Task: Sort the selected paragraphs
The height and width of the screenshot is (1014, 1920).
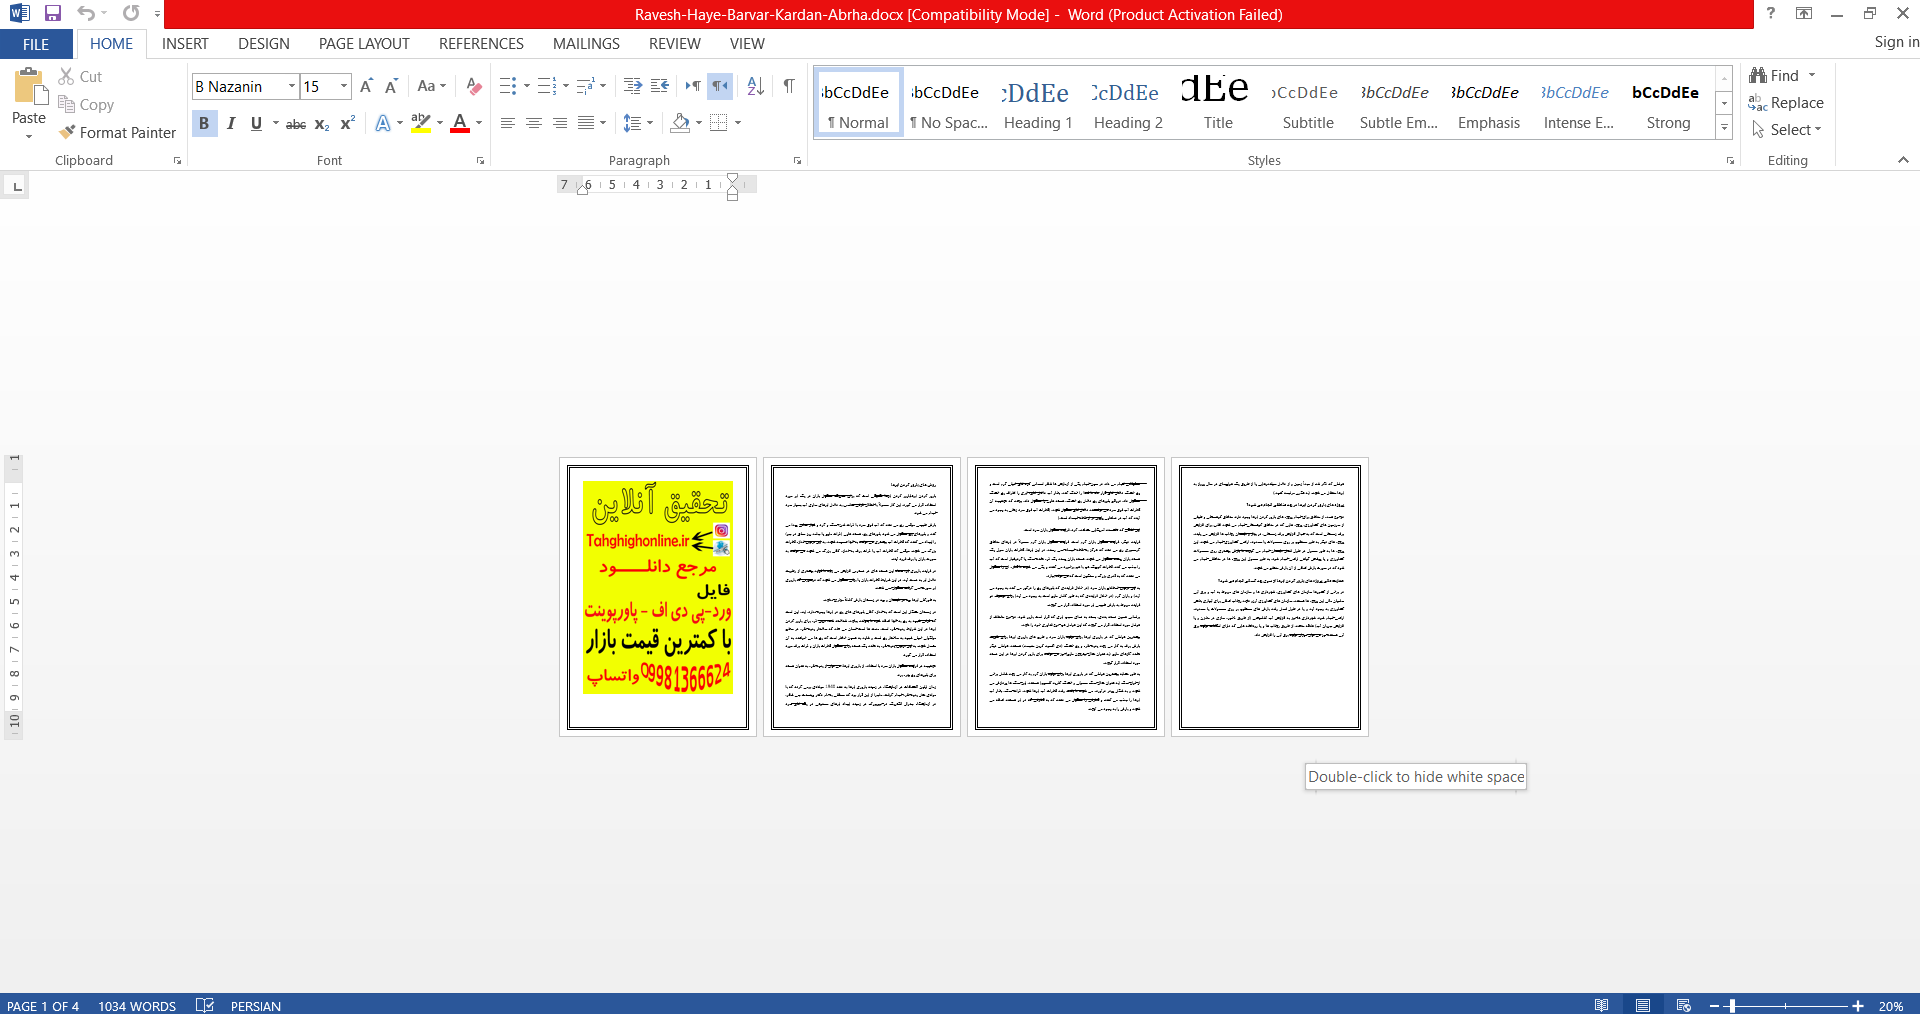Action: click(x=755, y=86)
